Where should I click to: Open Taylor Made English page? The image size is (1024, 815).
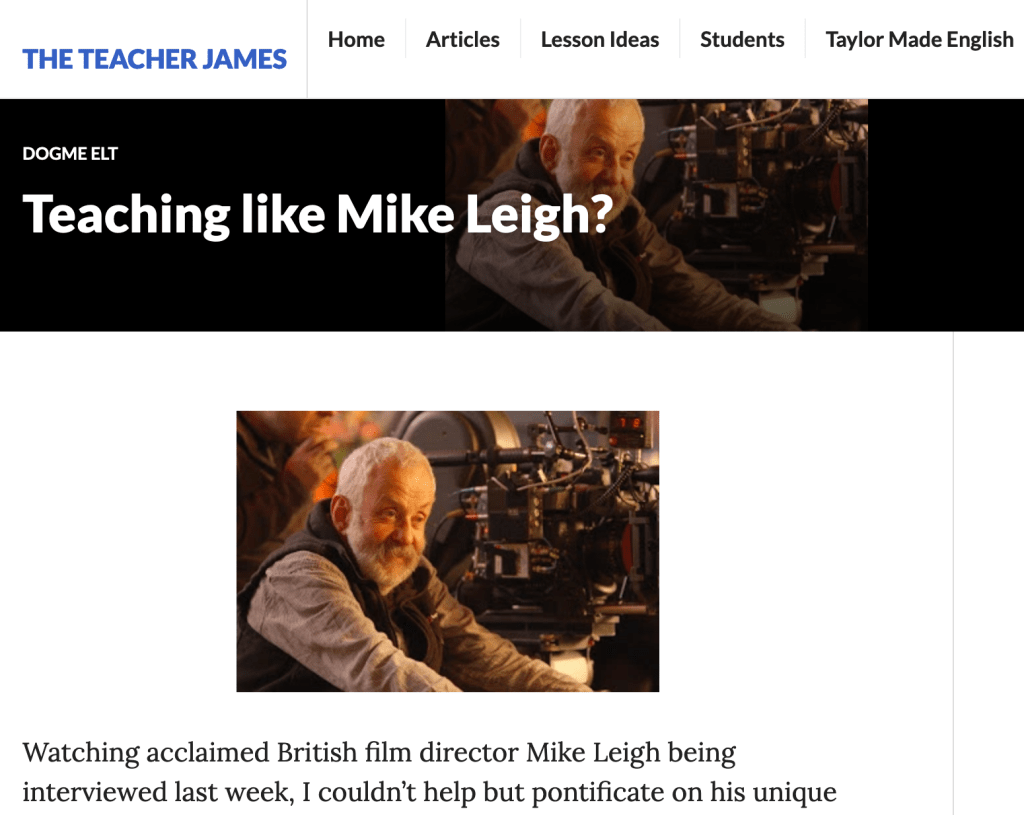pos(920,39)
